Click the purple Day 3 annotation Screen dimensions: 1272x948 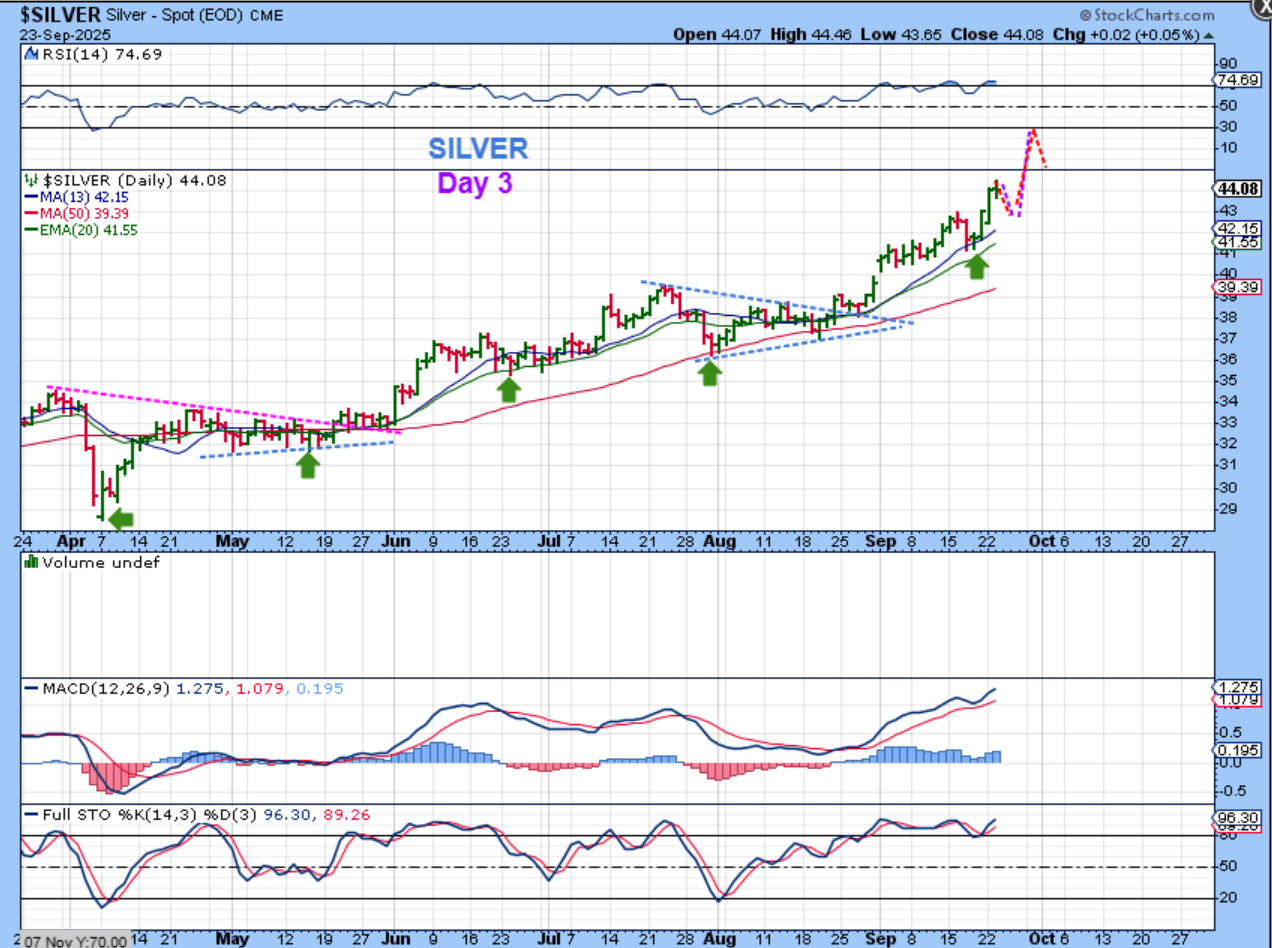pos(475,184)
